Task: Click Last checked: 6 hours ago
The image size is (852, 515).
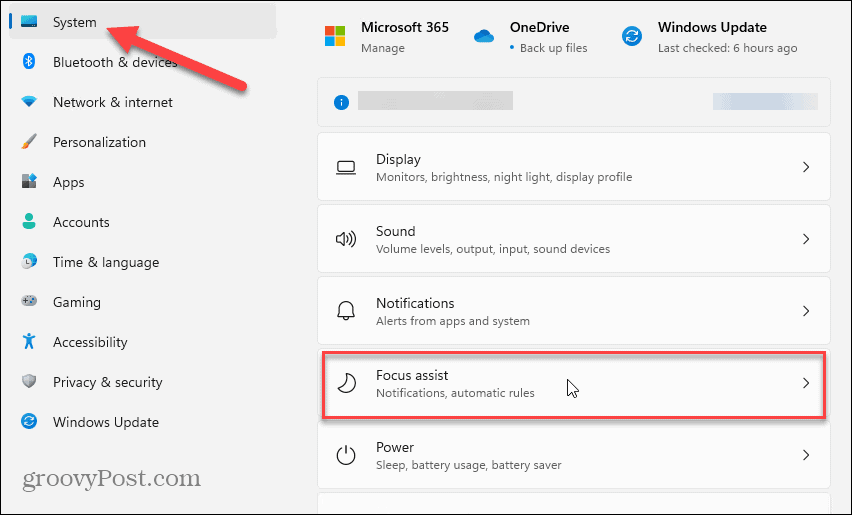Action: tap(728, 48)
